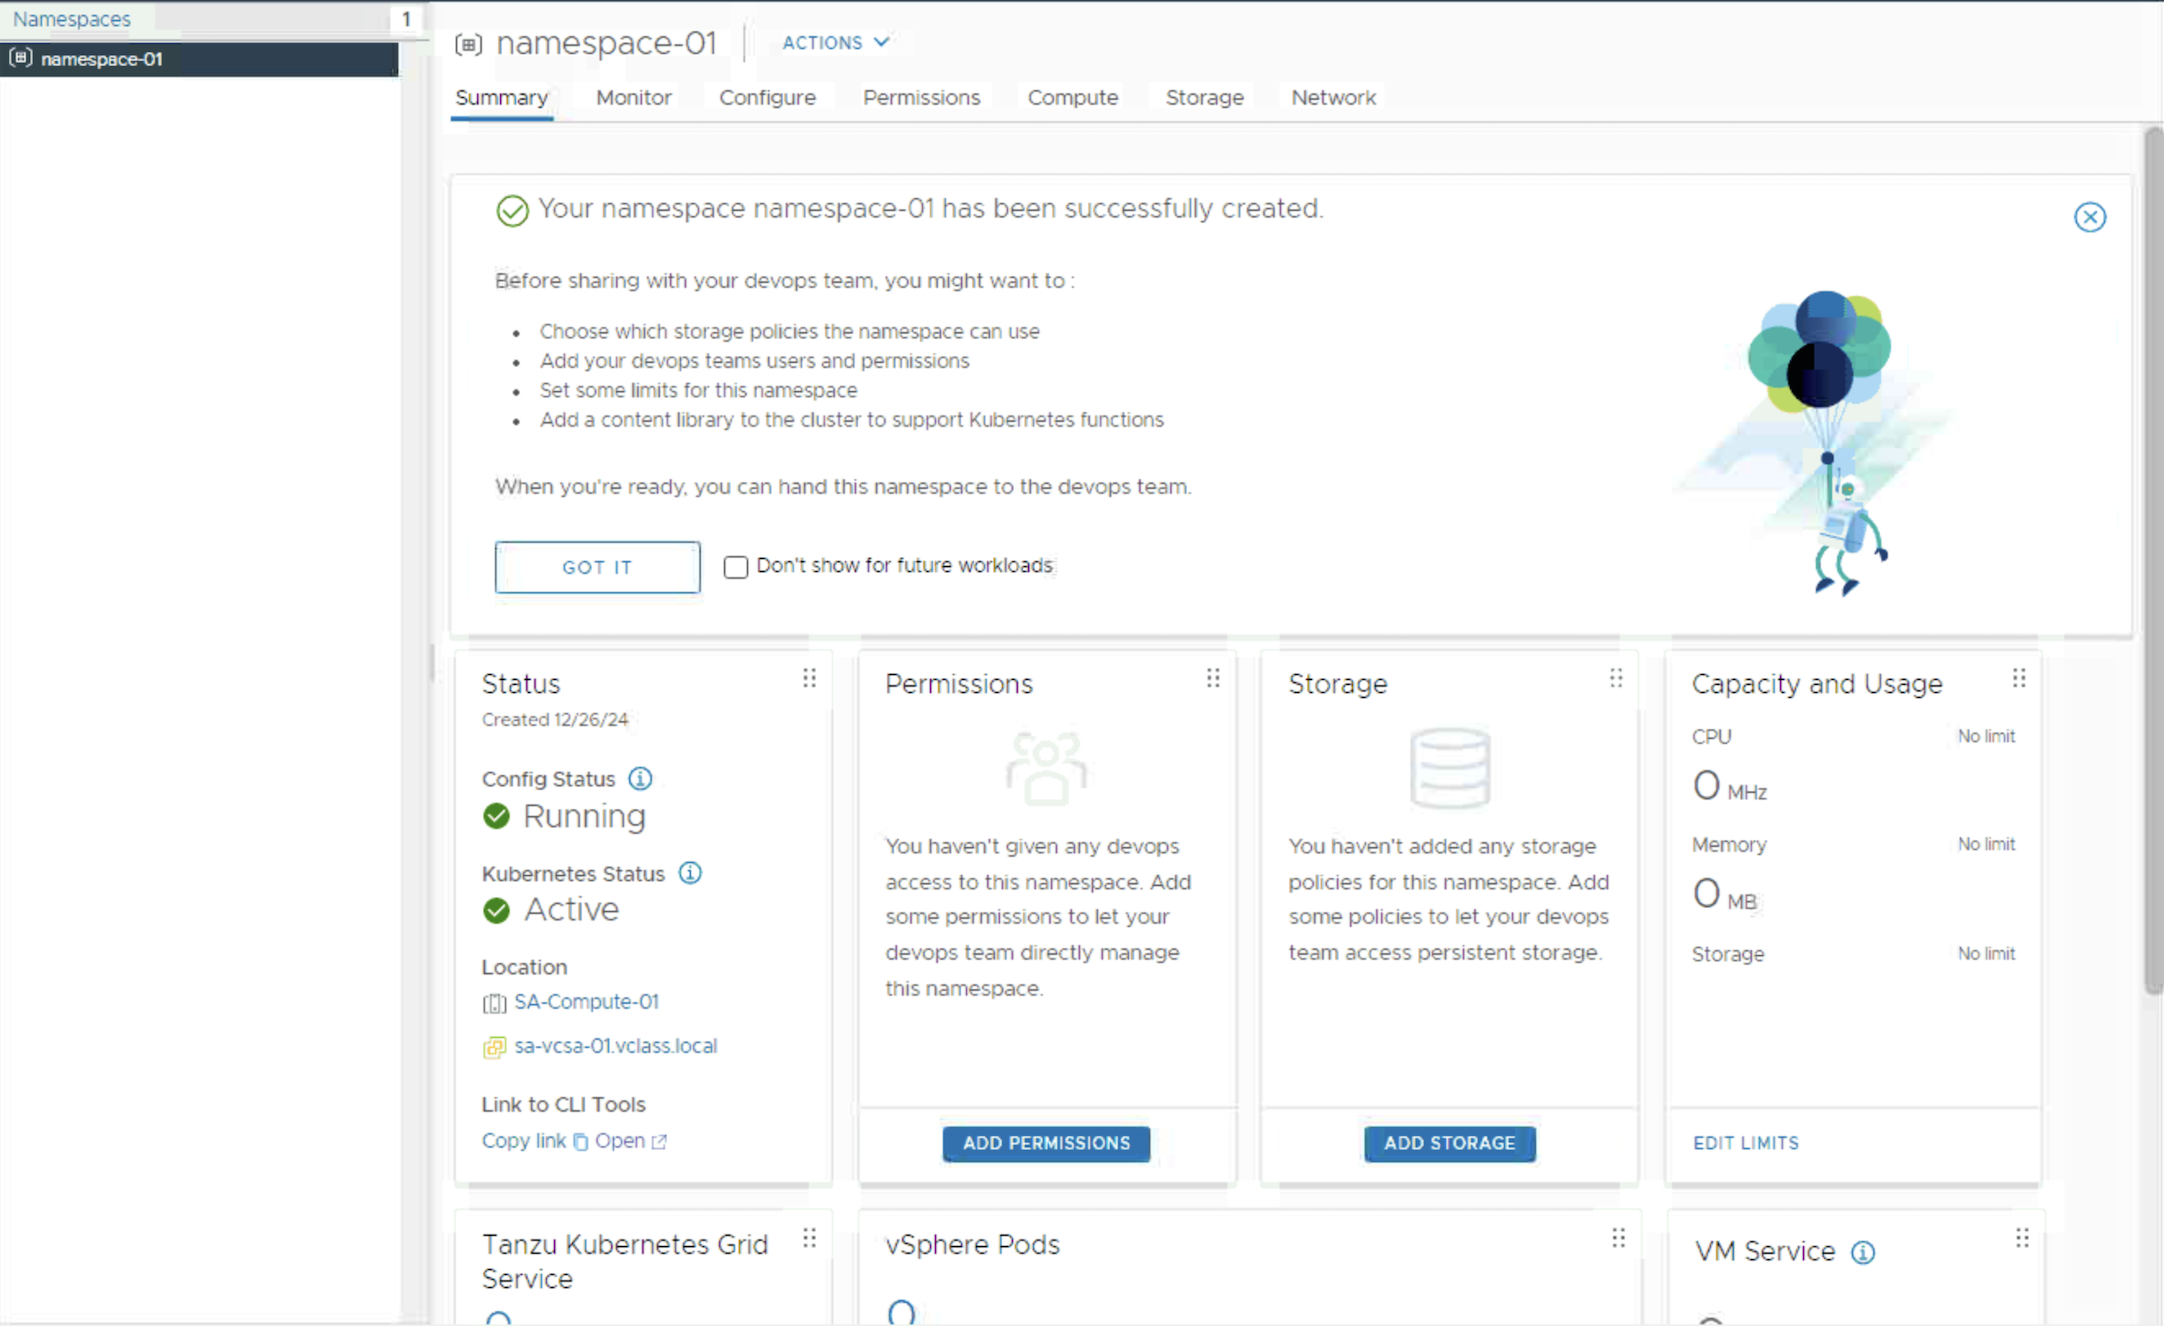The image size is (2164, 1326).
Task: Click the GOT IT button
Action: (597, 567)
